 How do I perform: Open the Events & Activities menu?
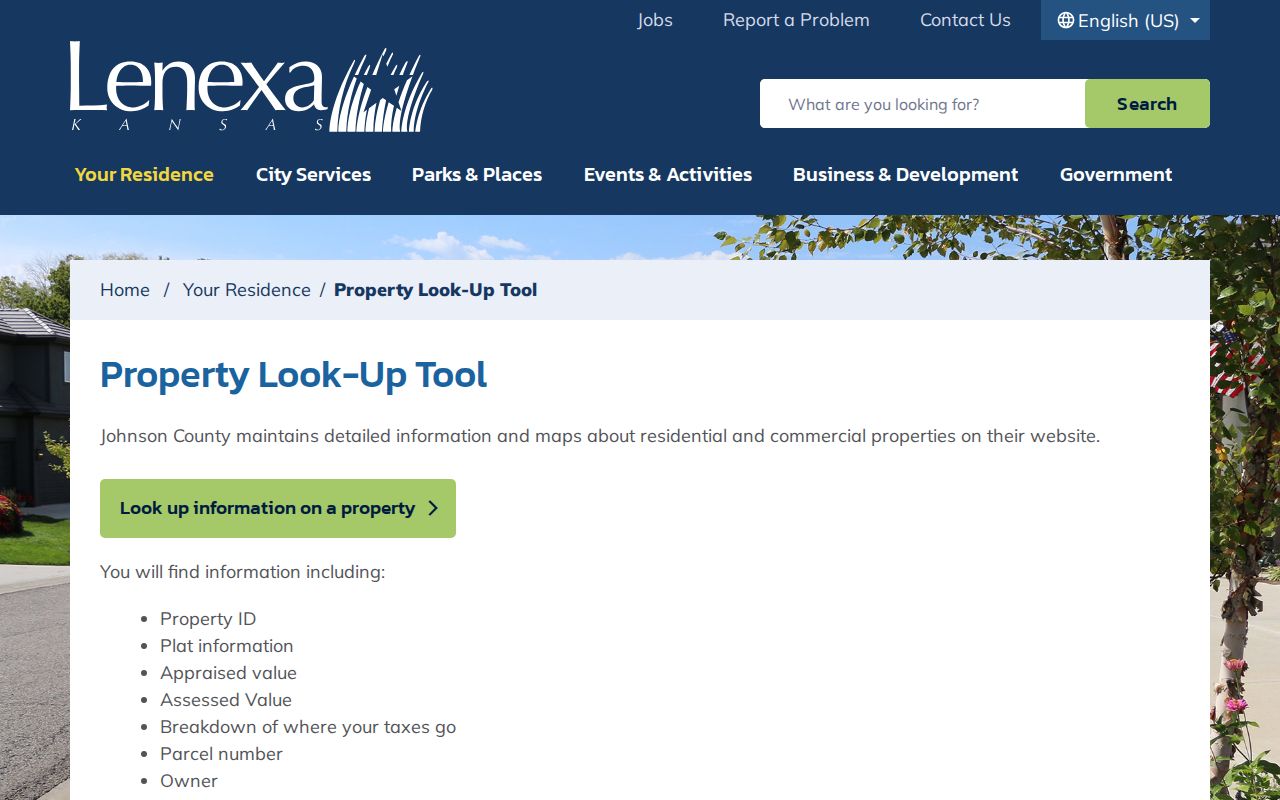(668, 174)
